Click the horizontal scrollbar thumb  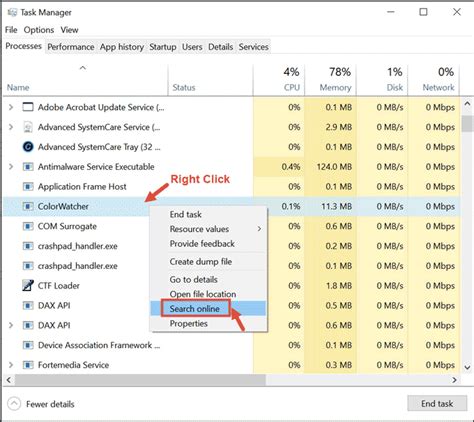pyautogui.click(x=140, y=380)
